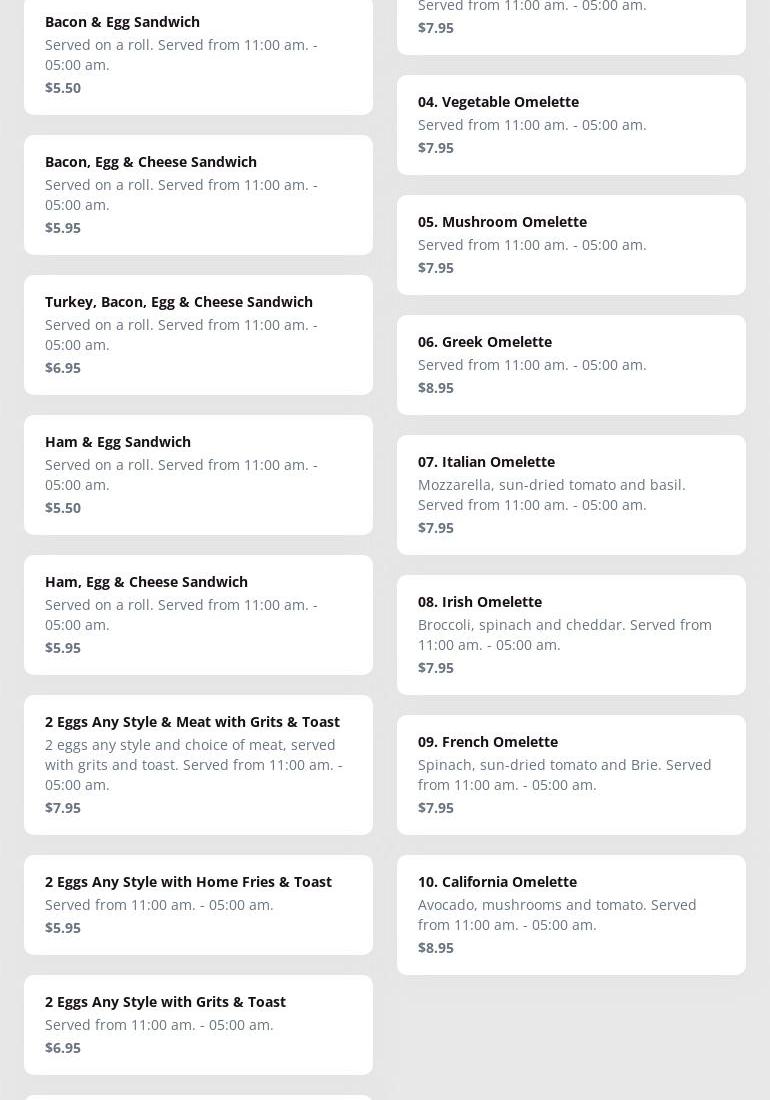This screenshot has width=770, height=1100.
Task: Select 2 Eggs with Home Fries & Toast
Action: point(198,904)
